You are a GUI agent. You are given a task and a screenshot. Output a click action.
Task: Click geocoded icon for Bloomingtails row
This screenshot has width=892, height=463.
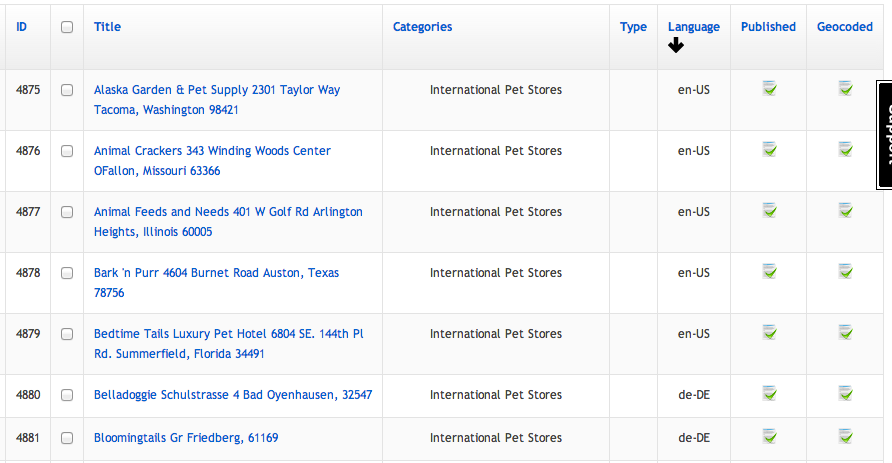845,436
